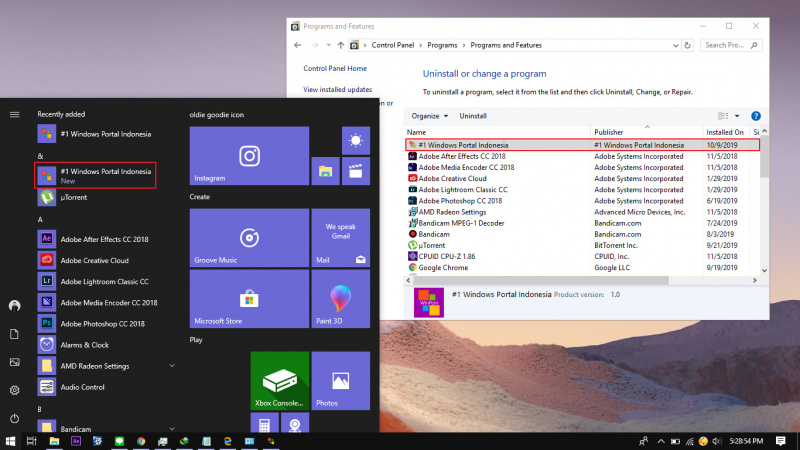Sort list by Publisher column header
The height and width of the screenshot is (450, 800).
pyautogui.click(x=646, y=132)
